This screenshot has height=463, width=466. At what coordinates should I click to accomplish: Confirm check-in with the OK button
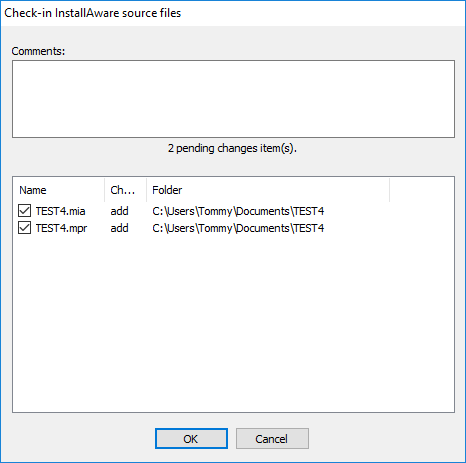(191, 439)
